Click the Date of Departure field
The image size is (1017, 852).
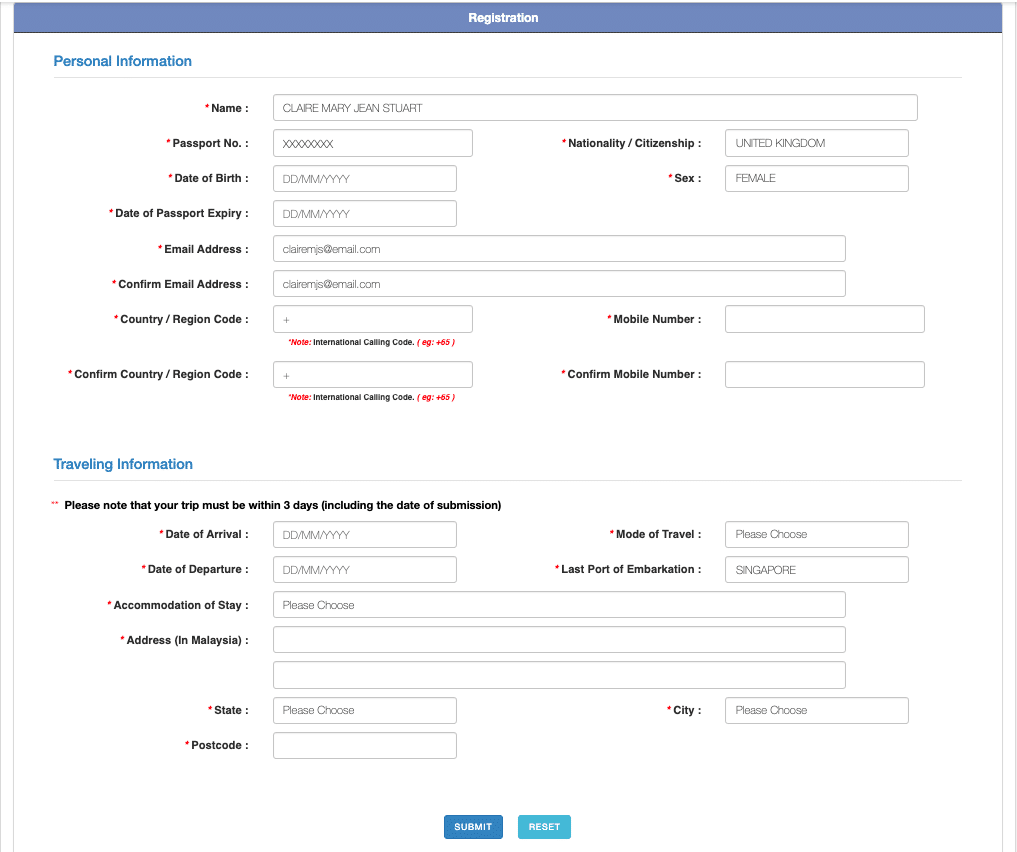coord(364,570)
